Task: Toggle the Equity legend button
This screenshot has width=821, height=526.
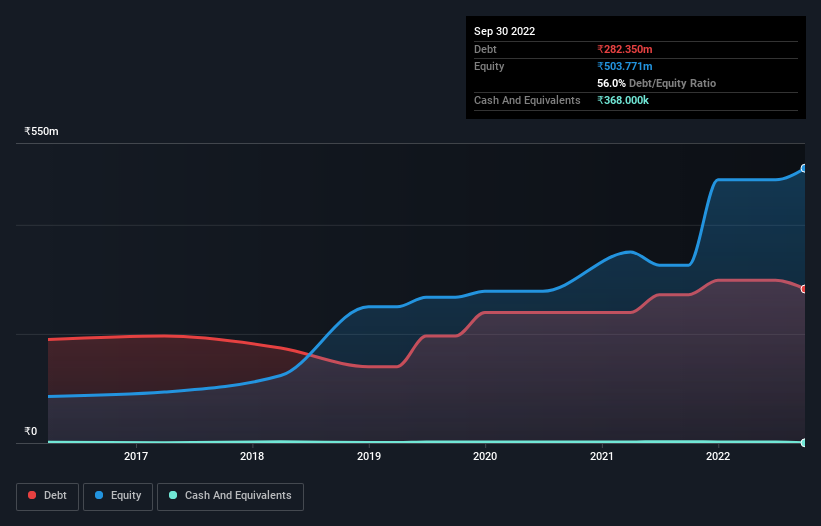Action: tap(118, 496)
